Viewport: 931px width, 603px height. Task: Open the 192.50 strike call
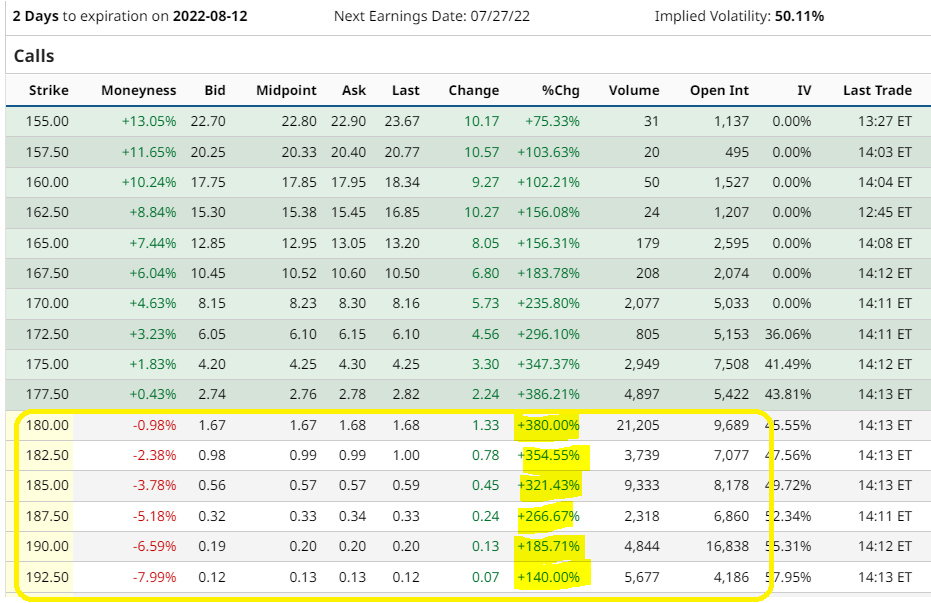click(49, 576)
